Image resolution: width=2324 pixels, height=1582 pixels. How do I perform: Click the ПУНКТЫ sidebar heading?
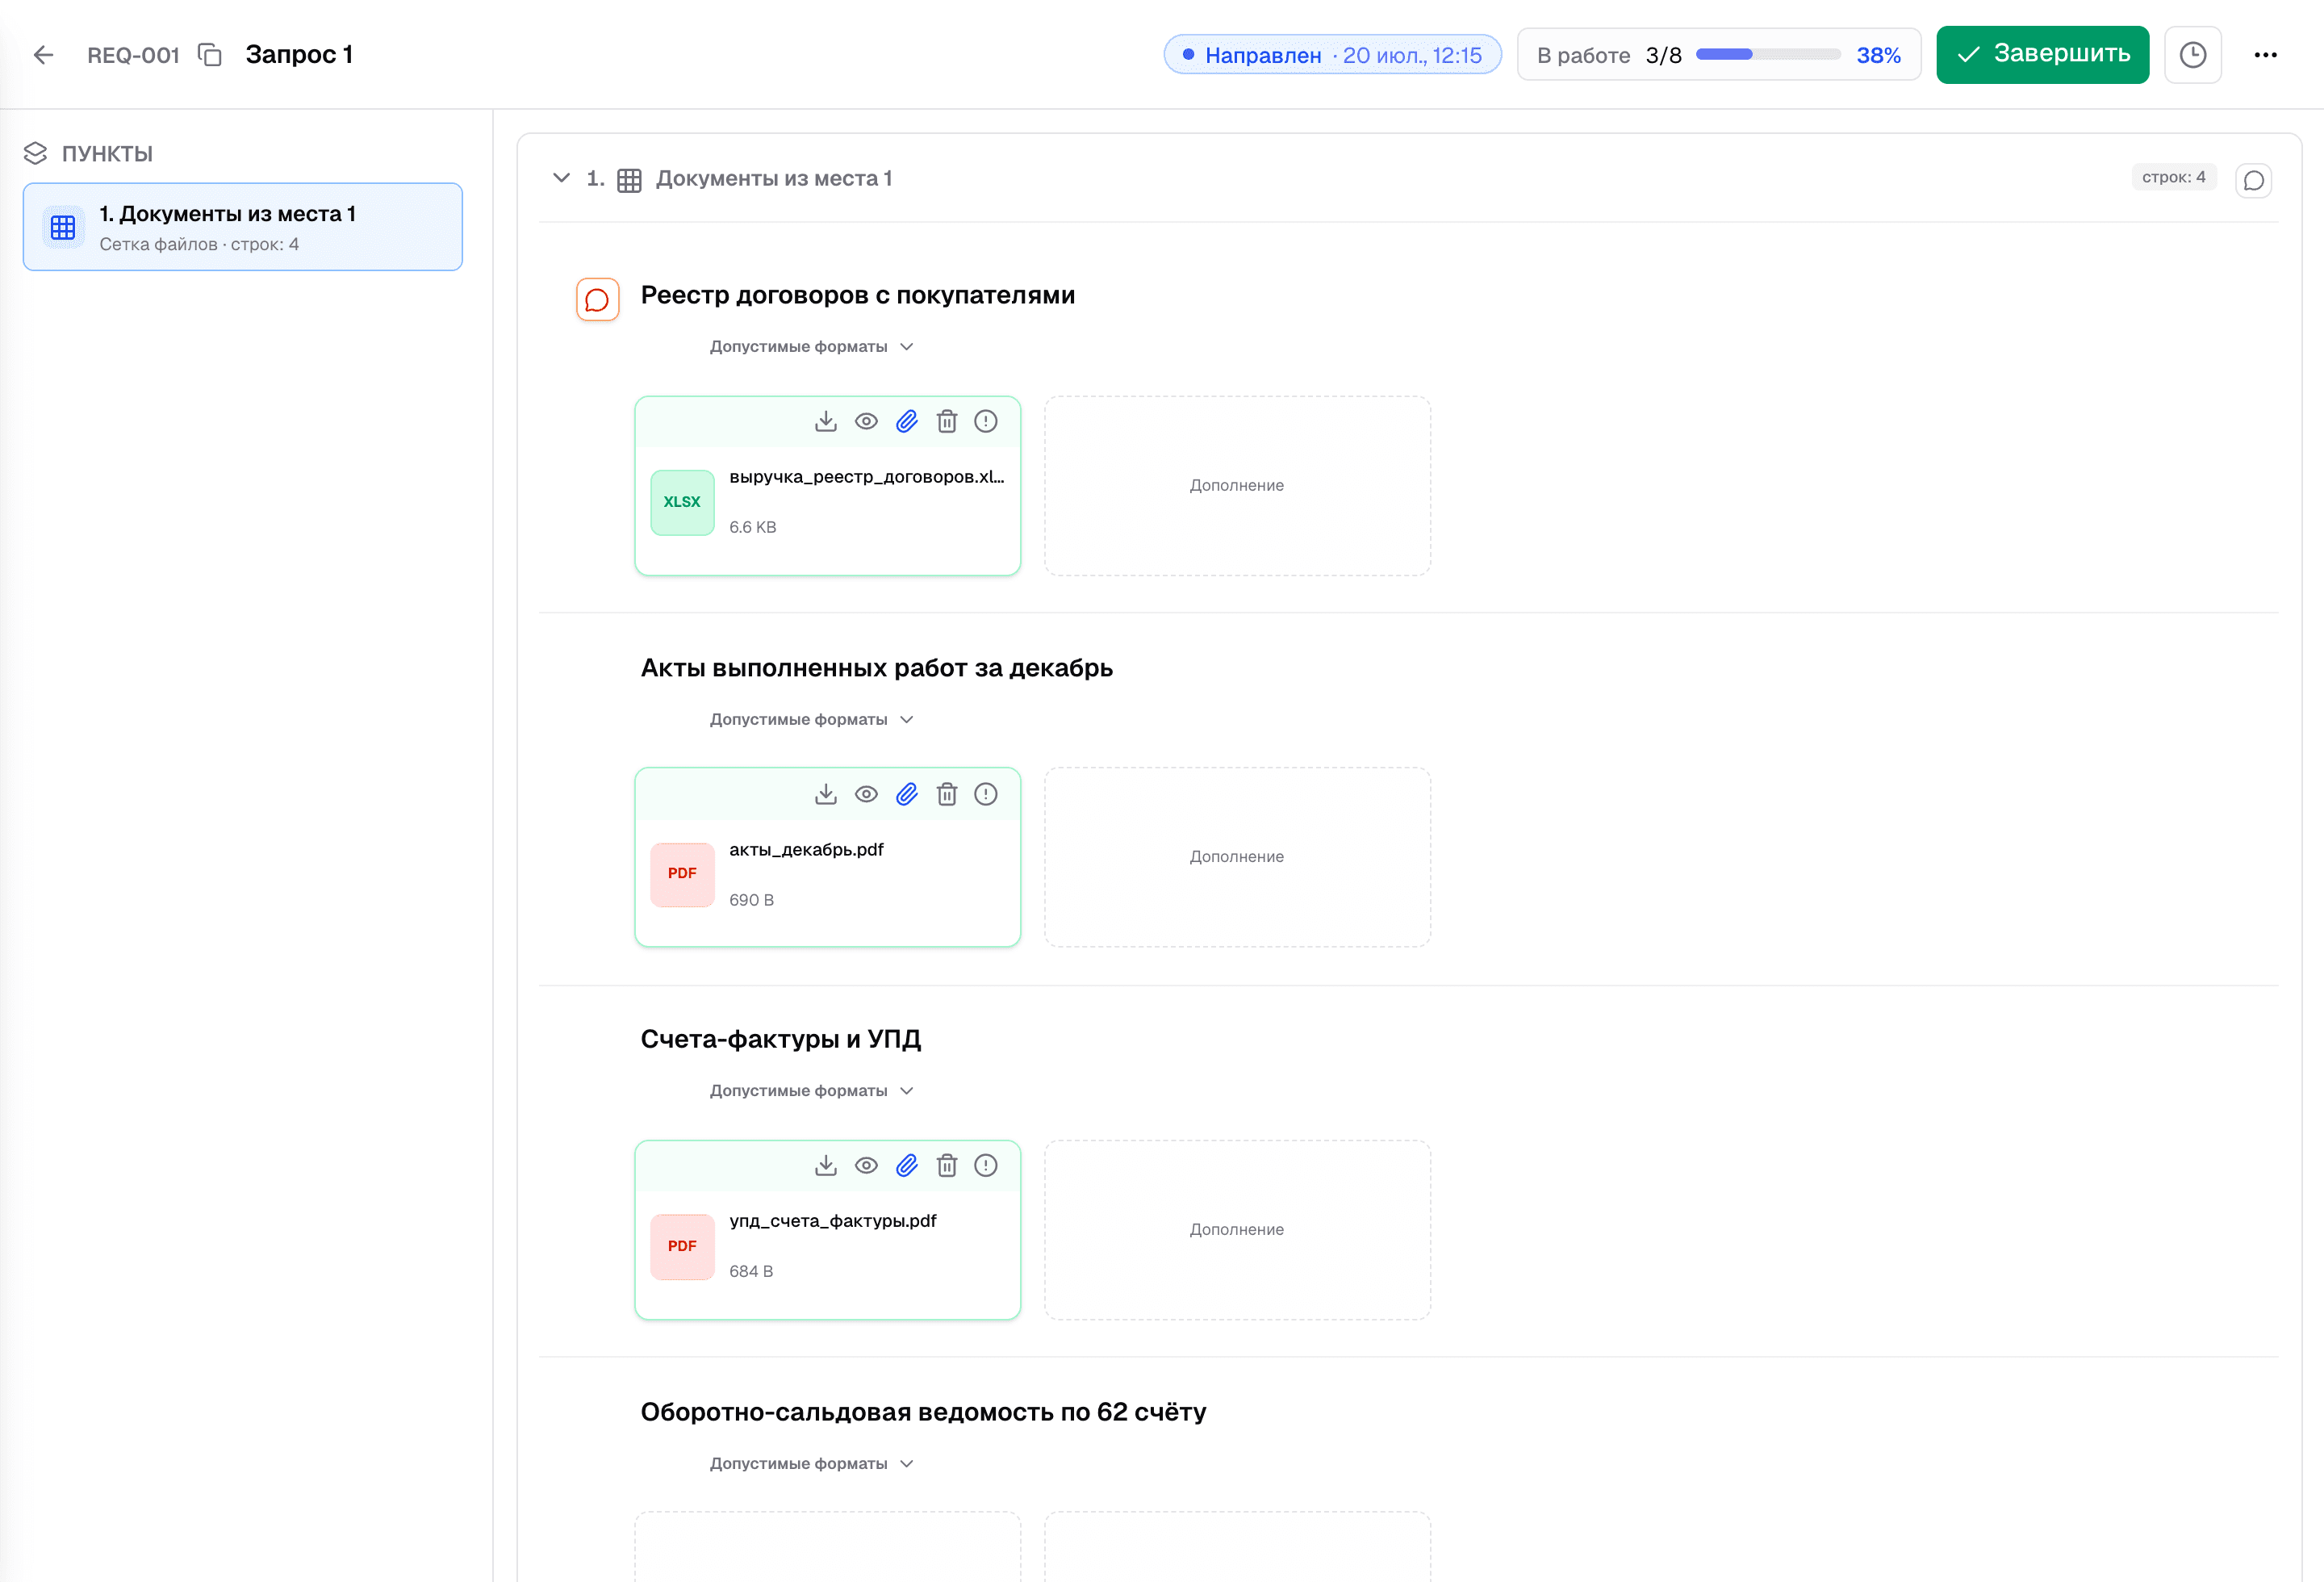pyautogui.click(x=107, y=154)
